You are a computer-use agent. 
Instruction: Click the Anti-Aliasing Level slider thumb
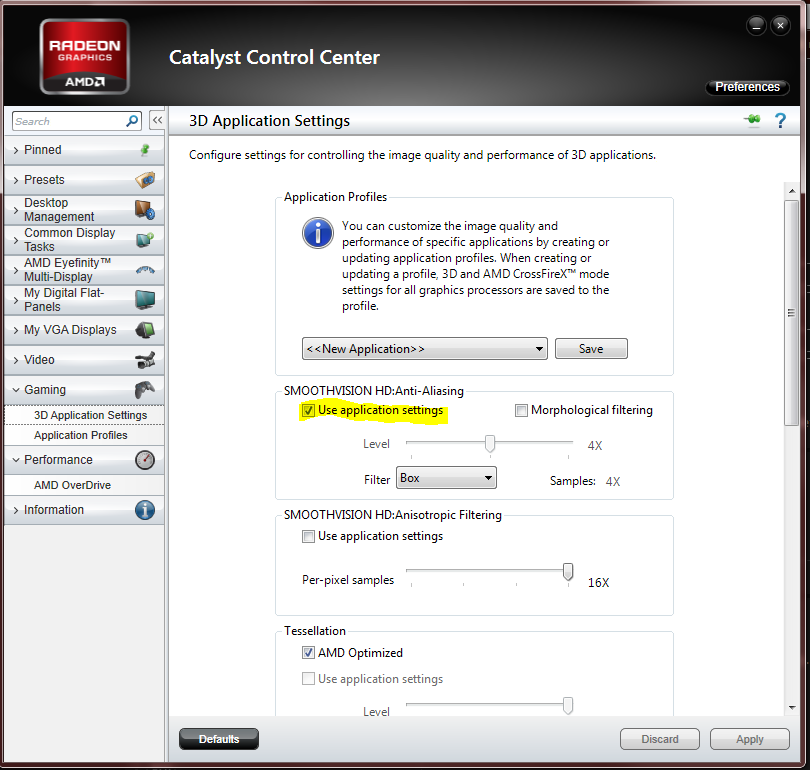click(490, 444)
